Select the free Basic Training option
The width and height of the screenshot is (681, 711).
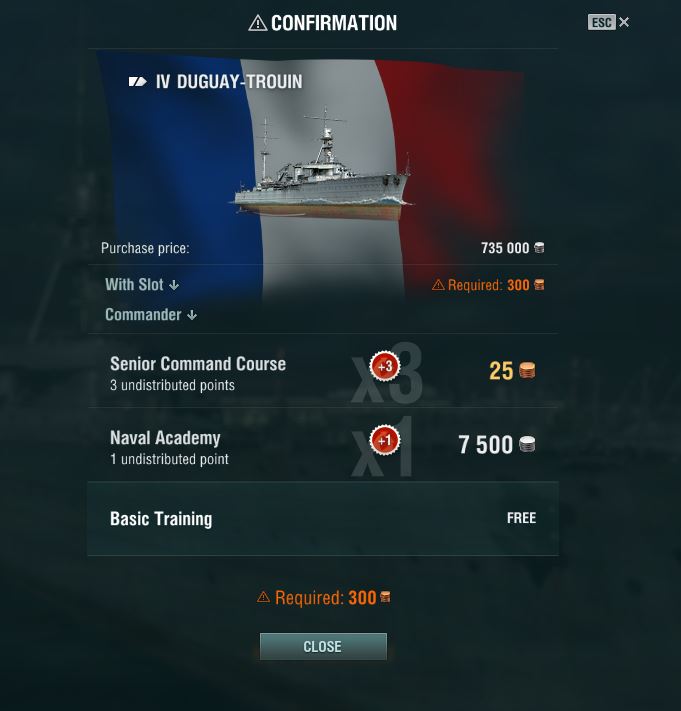coord(323,519)
